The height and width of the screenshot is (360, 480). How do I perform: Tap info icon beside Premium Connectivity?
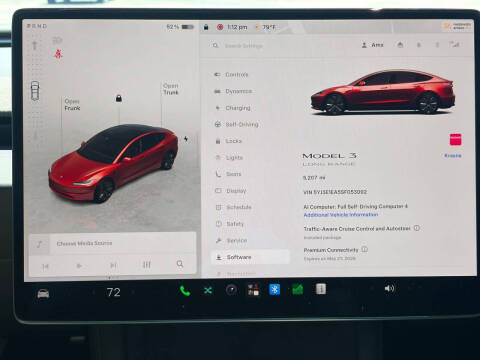point(365,249)
